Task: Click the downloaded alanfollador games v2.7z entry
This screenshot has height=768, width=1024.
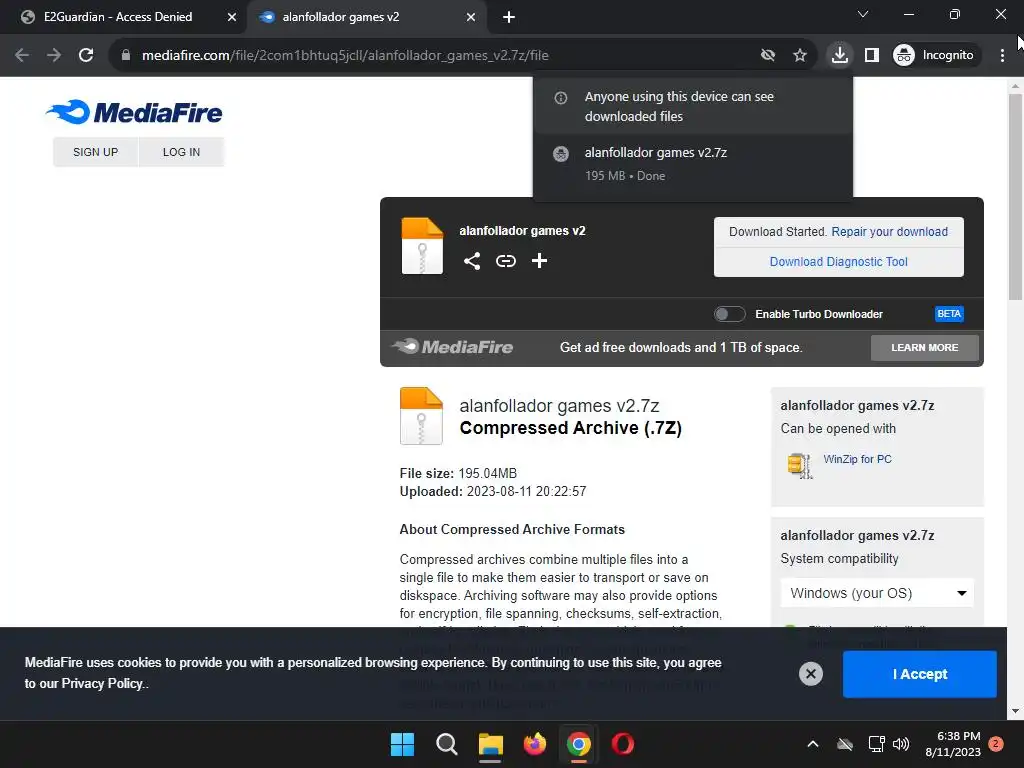Action: click(693, 163)
